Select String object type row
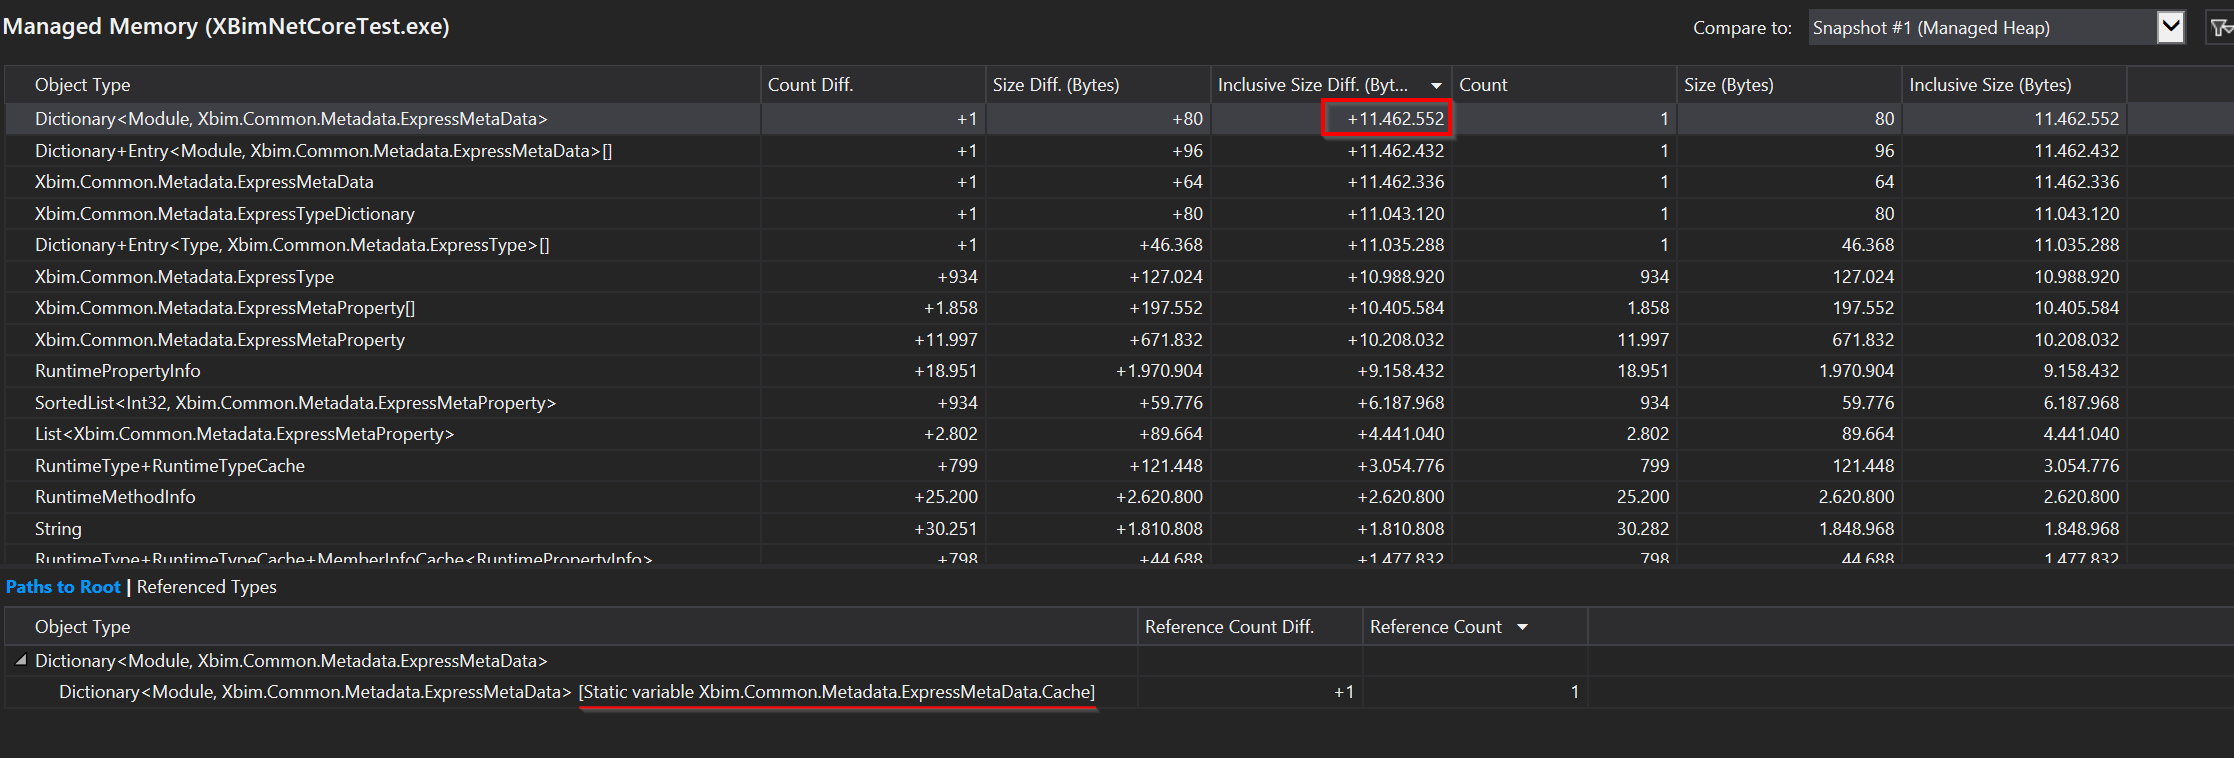 pos(1117,529)
